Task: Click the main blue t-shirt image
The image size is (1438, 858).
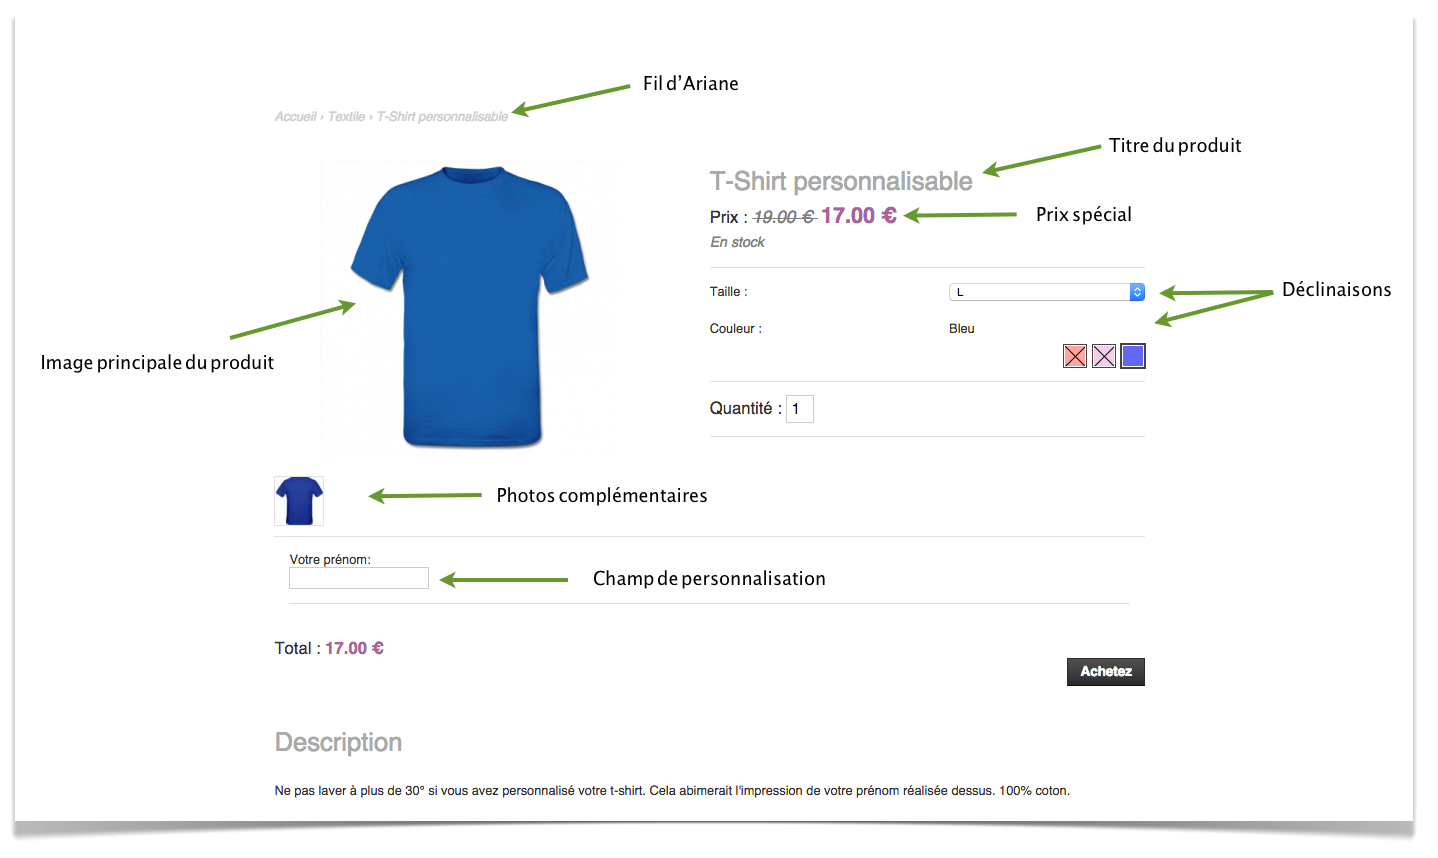Action: tap(470, 308)
